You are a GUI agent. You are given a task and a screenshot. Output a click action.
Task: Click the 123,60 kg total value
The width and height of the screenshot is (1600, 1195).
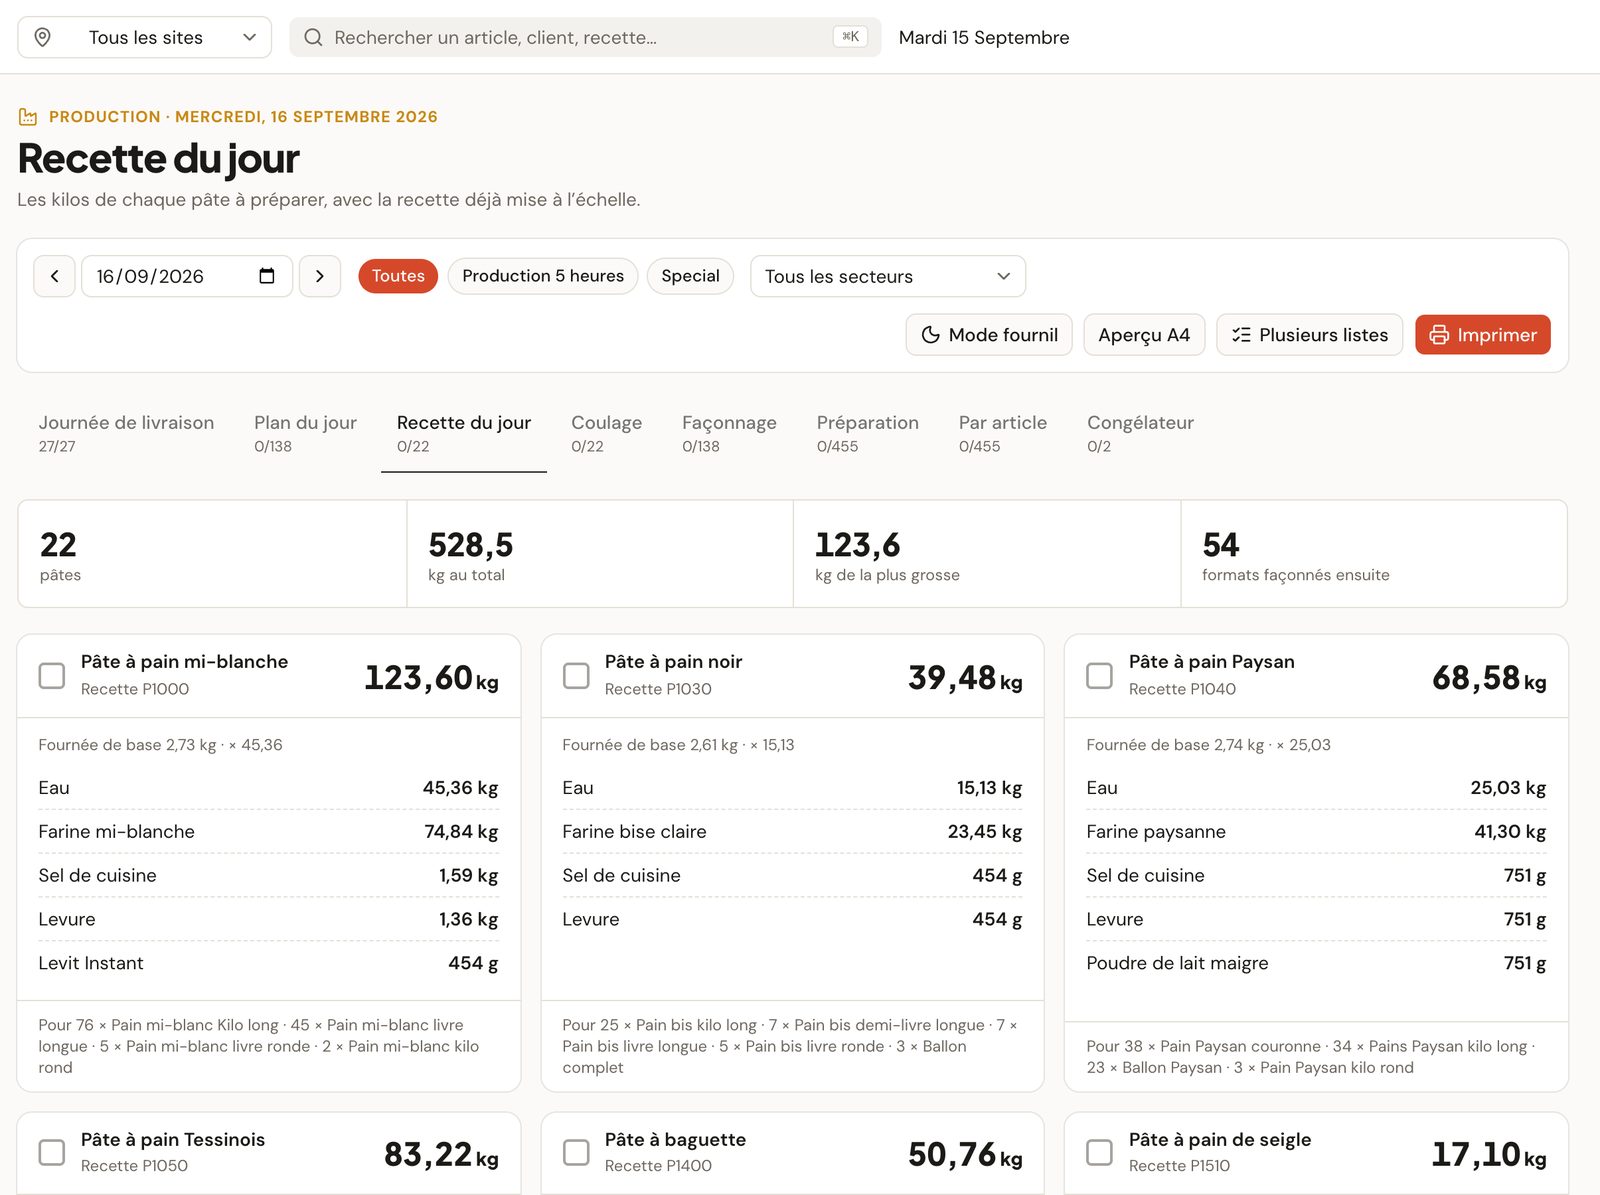pyautogui.click(x=431, y=678)
